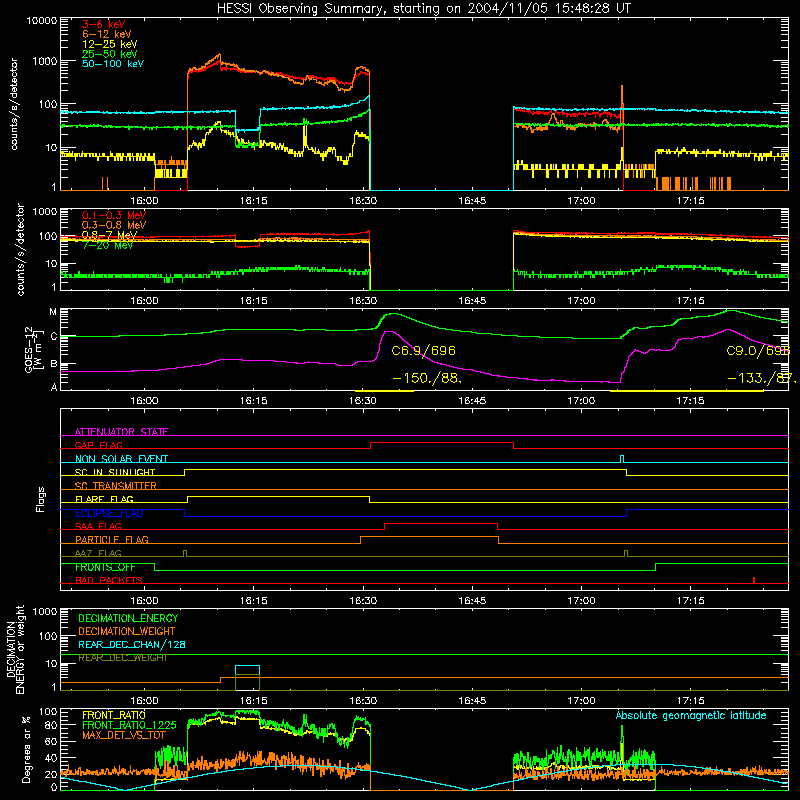
Task: Click the 7-20 MeV legend label
Action: coord(107,245)
